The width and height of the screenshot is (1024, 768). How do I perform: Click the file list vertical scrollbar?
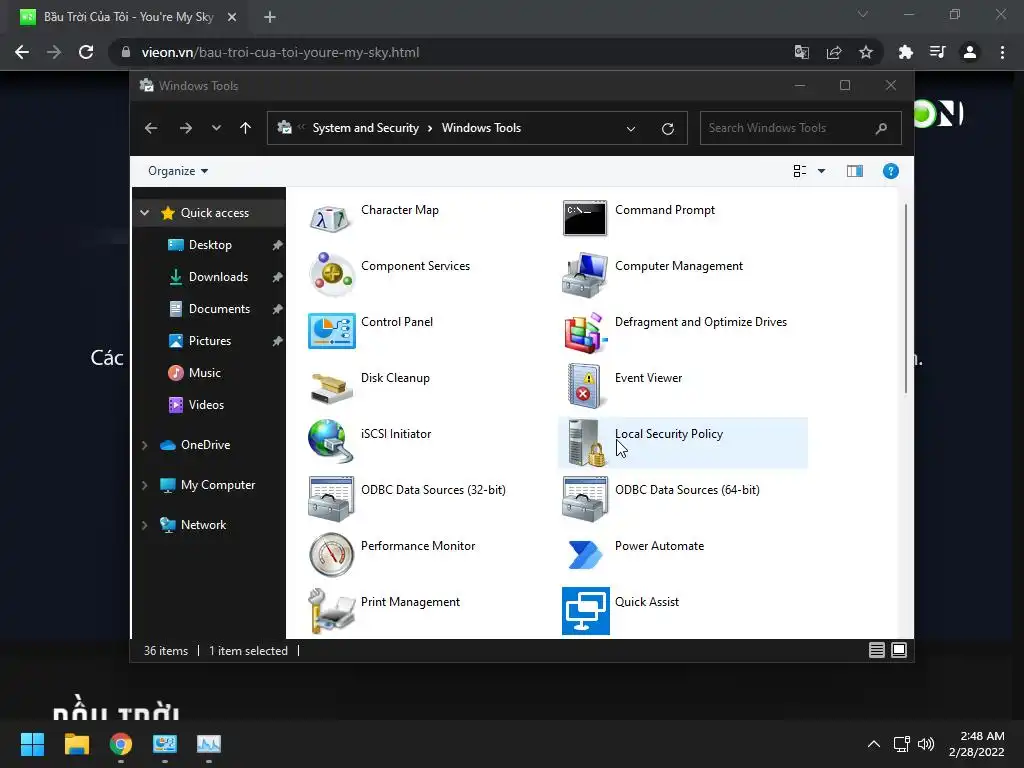coord(906,298)
